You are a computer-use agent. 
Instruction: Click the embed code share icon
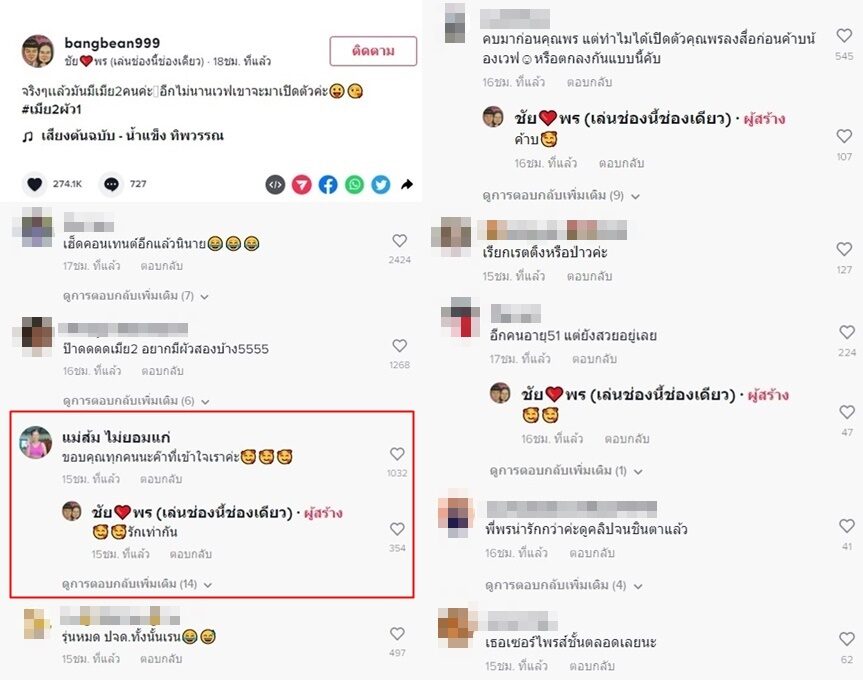(x=275, y=185)
